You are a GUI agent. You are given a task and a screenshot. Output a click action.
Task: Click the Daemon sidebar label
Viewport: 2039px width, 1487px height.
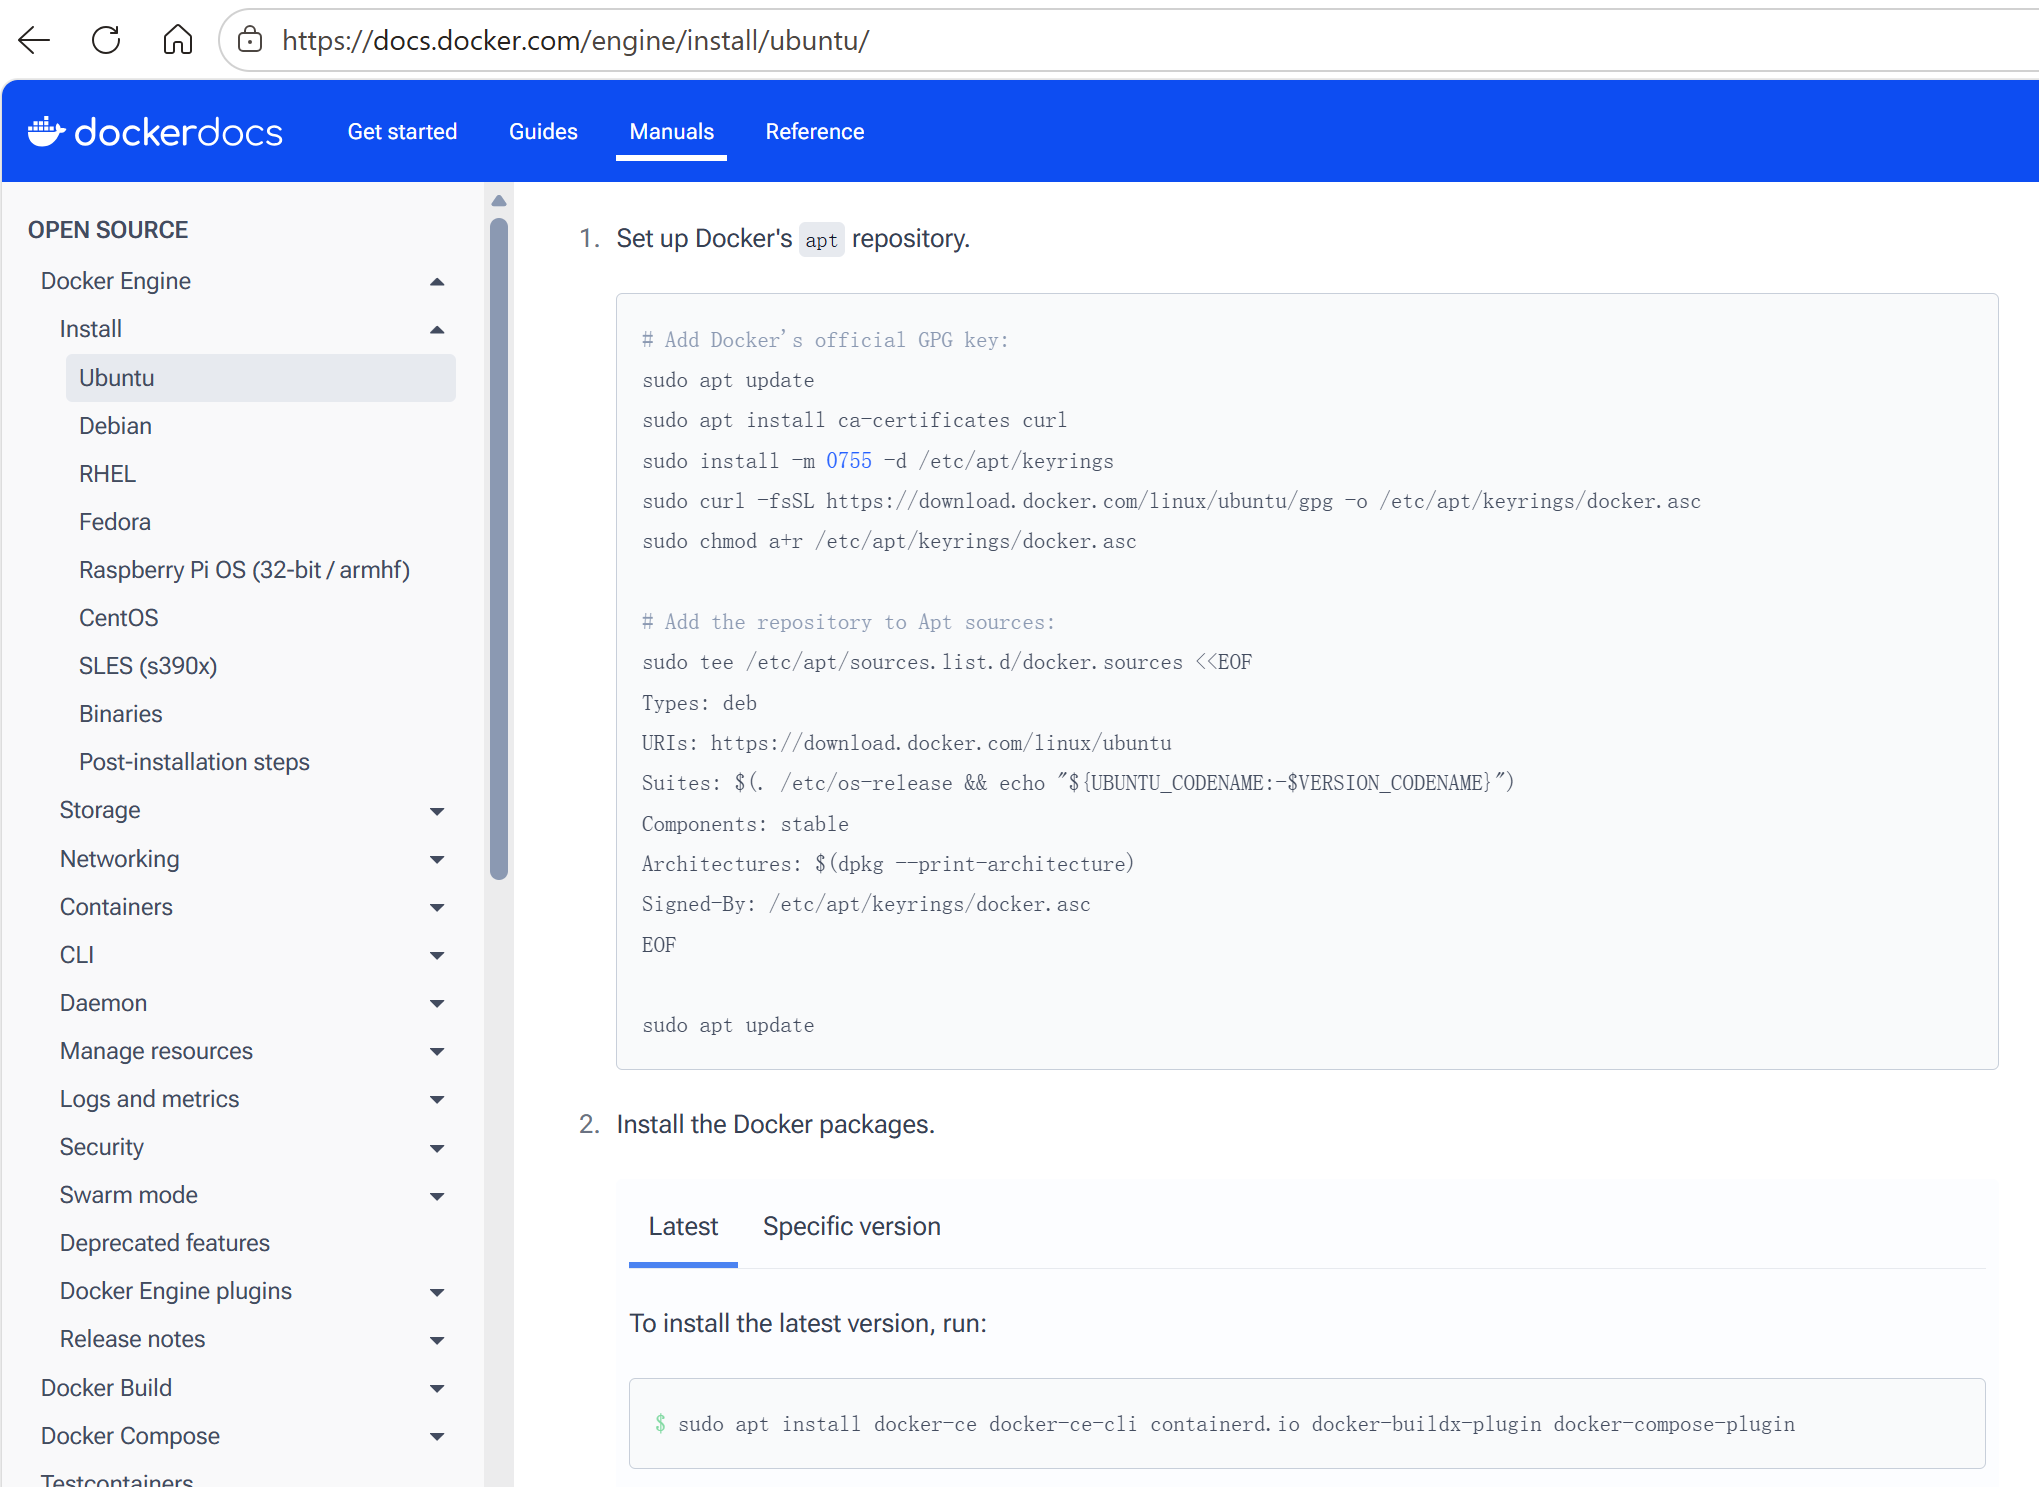click(103, 1003)
